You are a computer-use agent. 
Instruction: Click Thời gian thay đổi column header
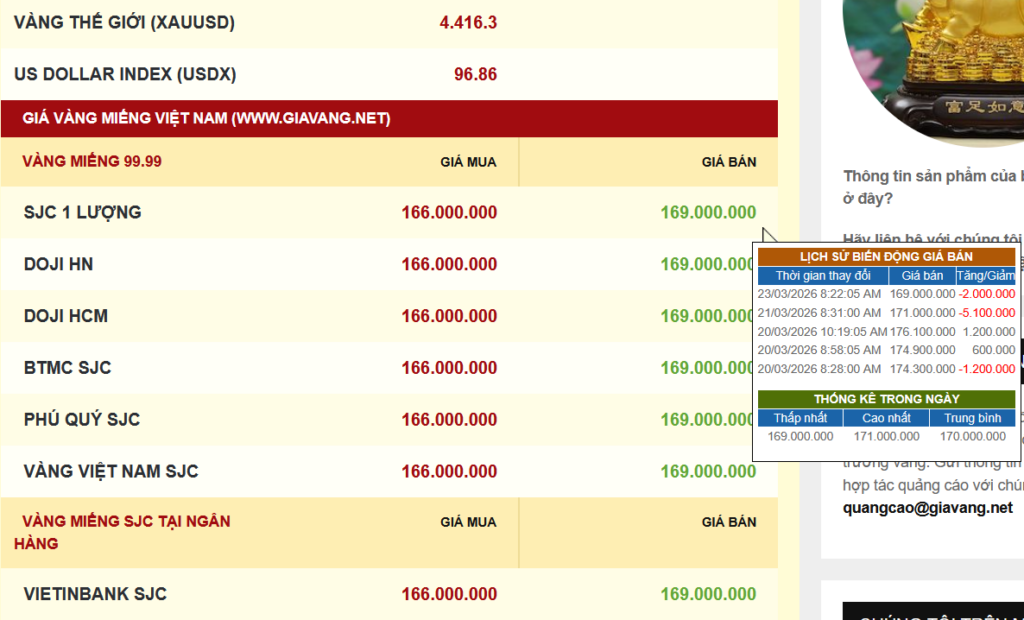coord(822,275)
